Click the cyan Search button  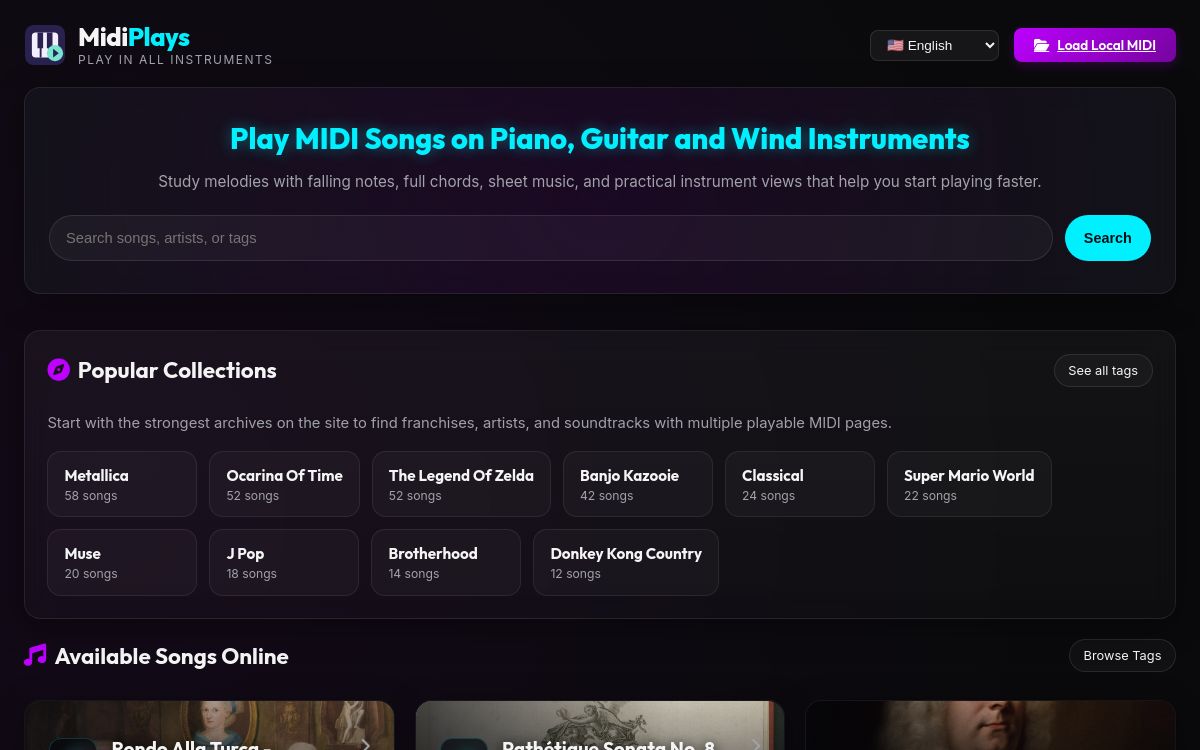point(1108,238)
